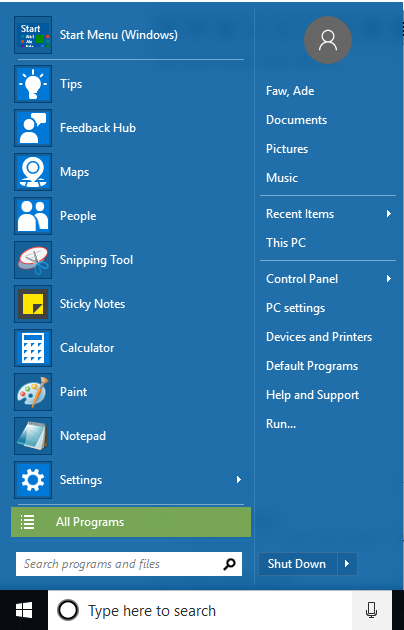Launch Calculator from its icon

33,348
